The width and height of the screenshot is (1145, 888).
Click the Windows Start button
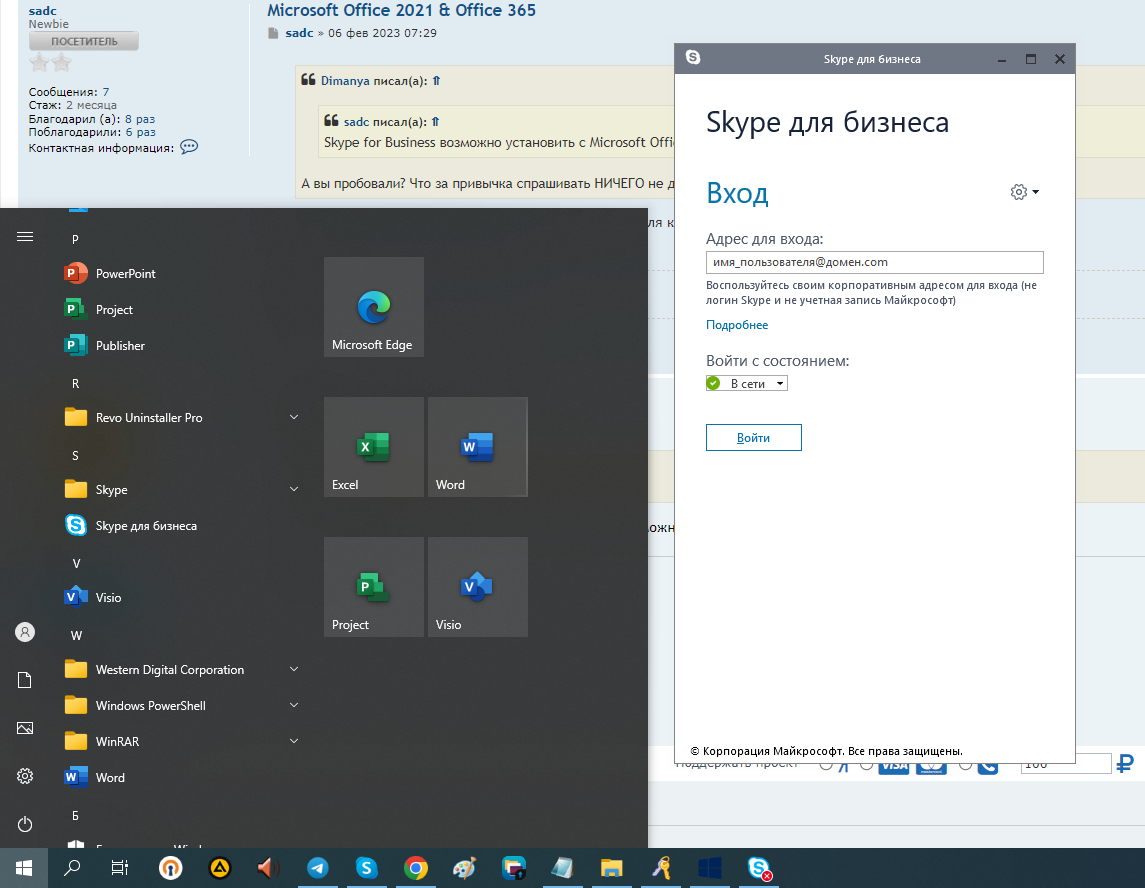(x=24, y=868)
